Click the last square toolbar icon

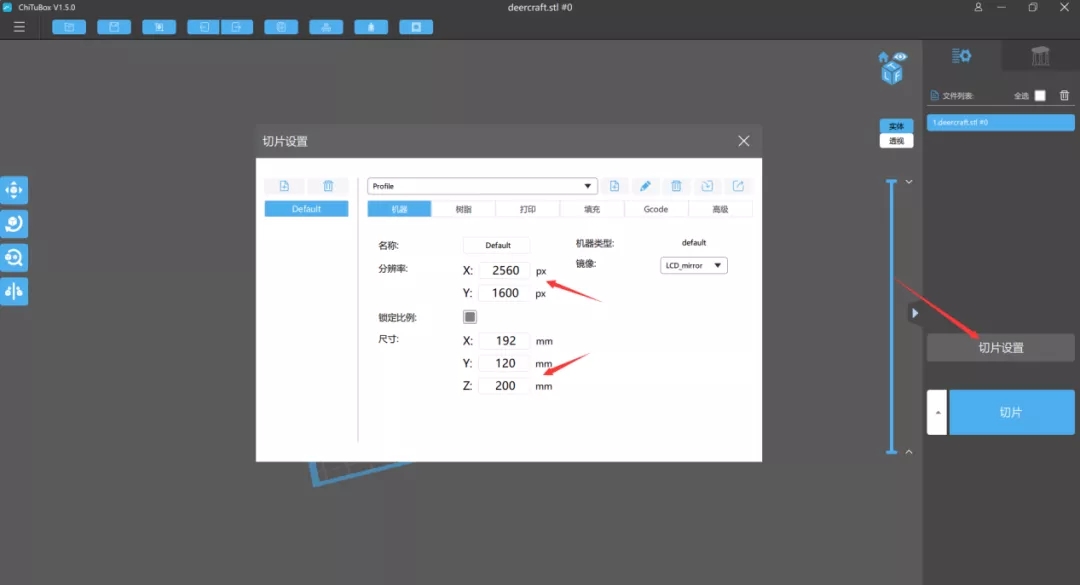tap(416, 27)
